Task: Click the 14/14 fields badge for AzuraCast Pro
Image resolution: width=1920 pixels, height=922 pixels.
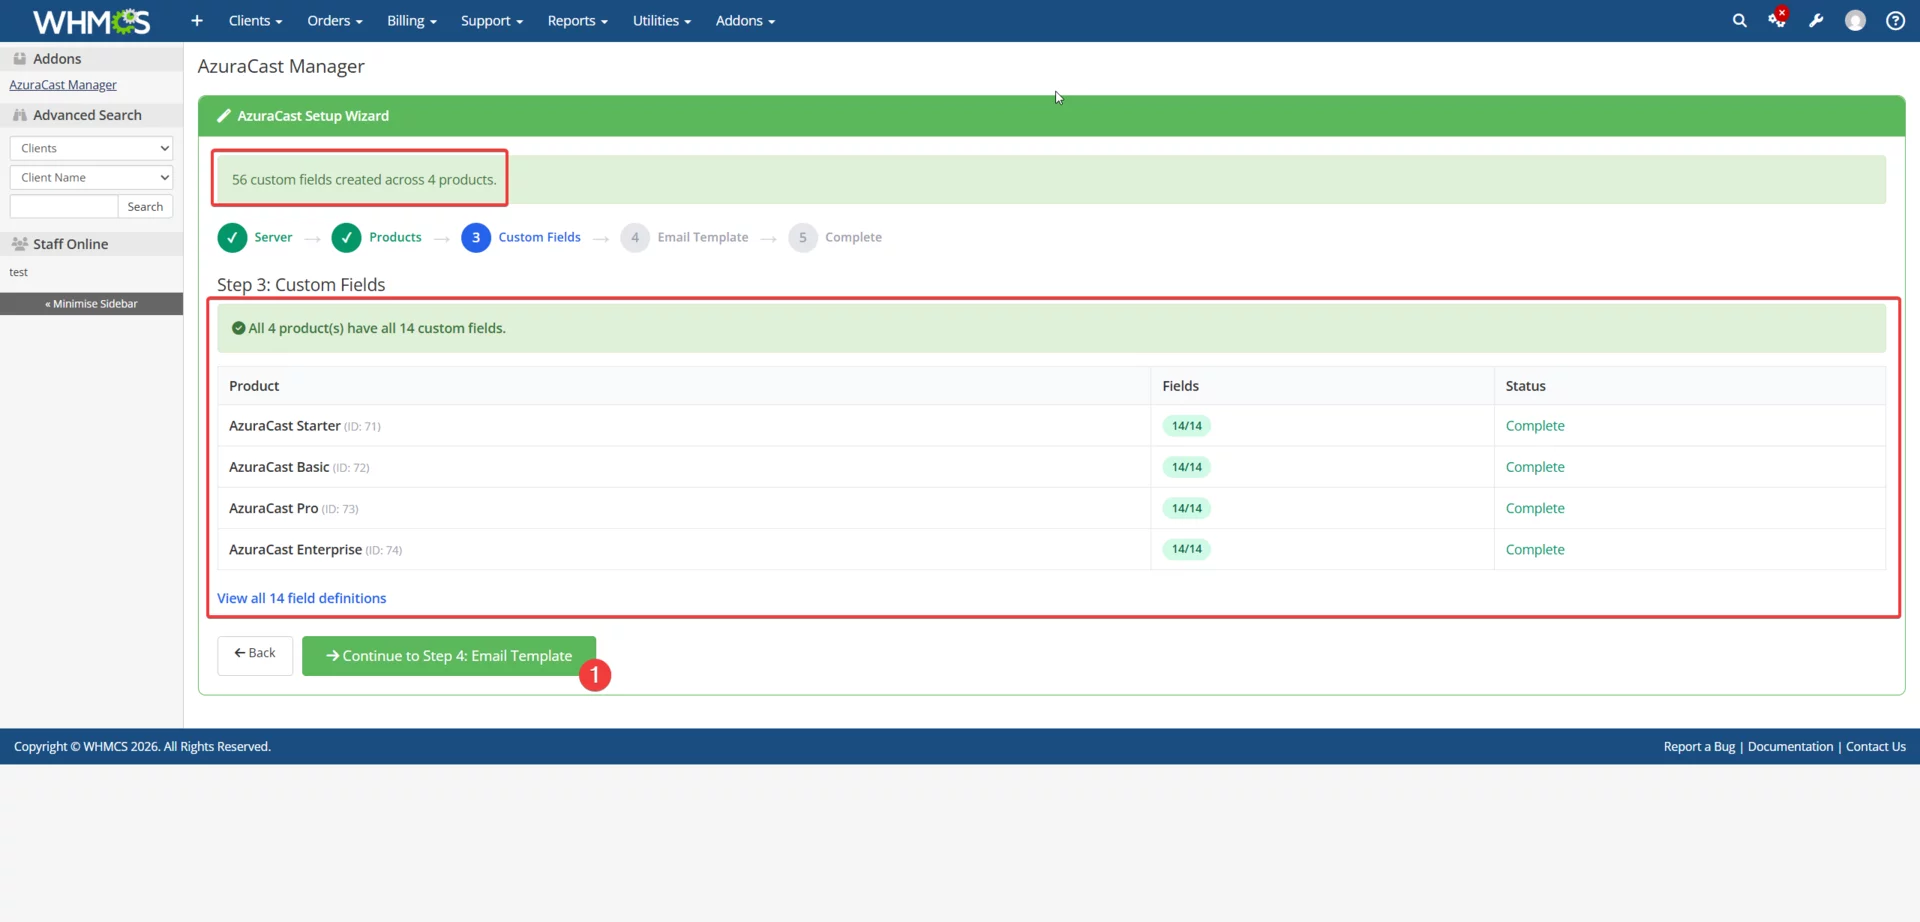Action: [1186, 508]
